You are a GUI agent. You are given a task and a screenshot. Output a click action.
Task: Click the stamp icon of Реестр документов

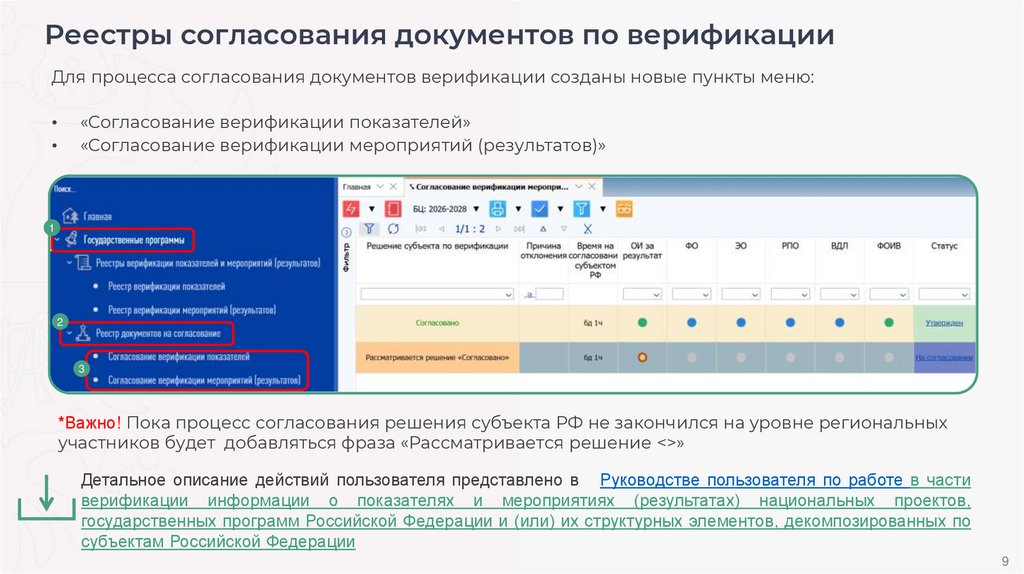pos(83,333)
